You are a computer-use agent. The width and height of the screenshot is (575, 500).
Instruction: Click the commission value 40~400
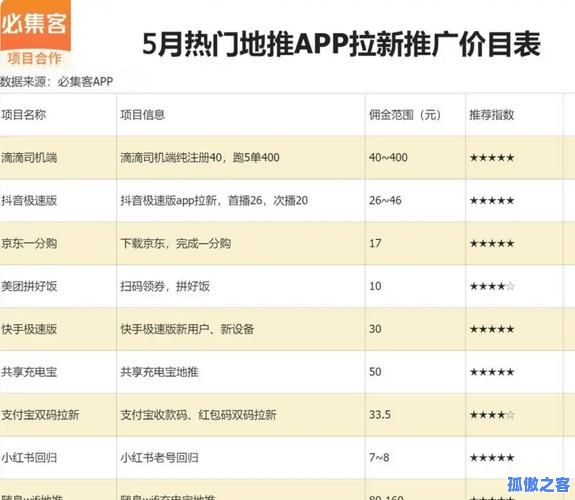click(x=388, y=158)
